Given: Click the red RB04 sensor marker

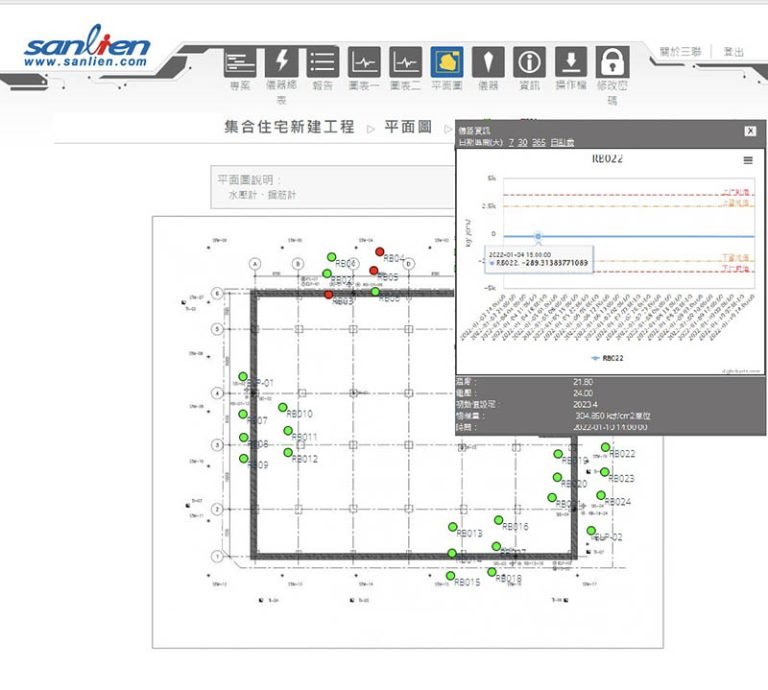Looking at the screenshot, I should coord(379,252).
